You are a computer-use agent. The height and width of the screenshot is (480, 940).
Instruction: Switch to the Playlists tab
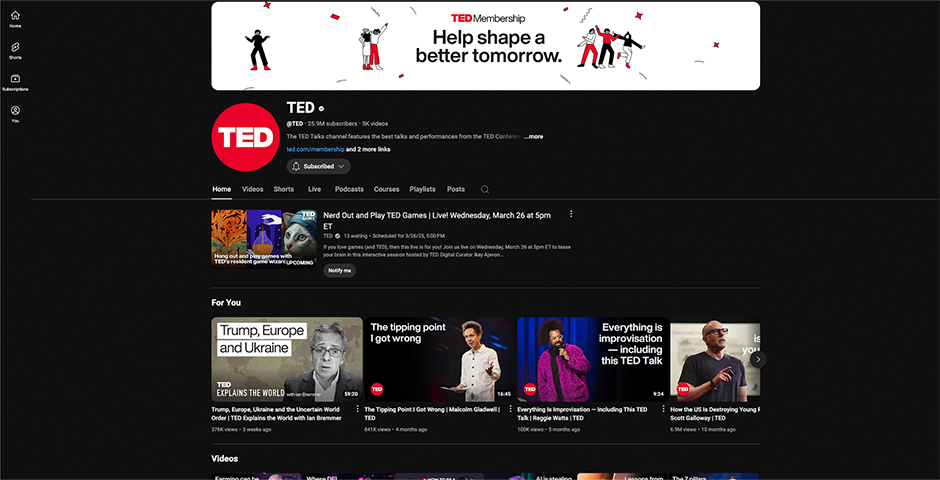pyautogui.click(x=422, y=189)
